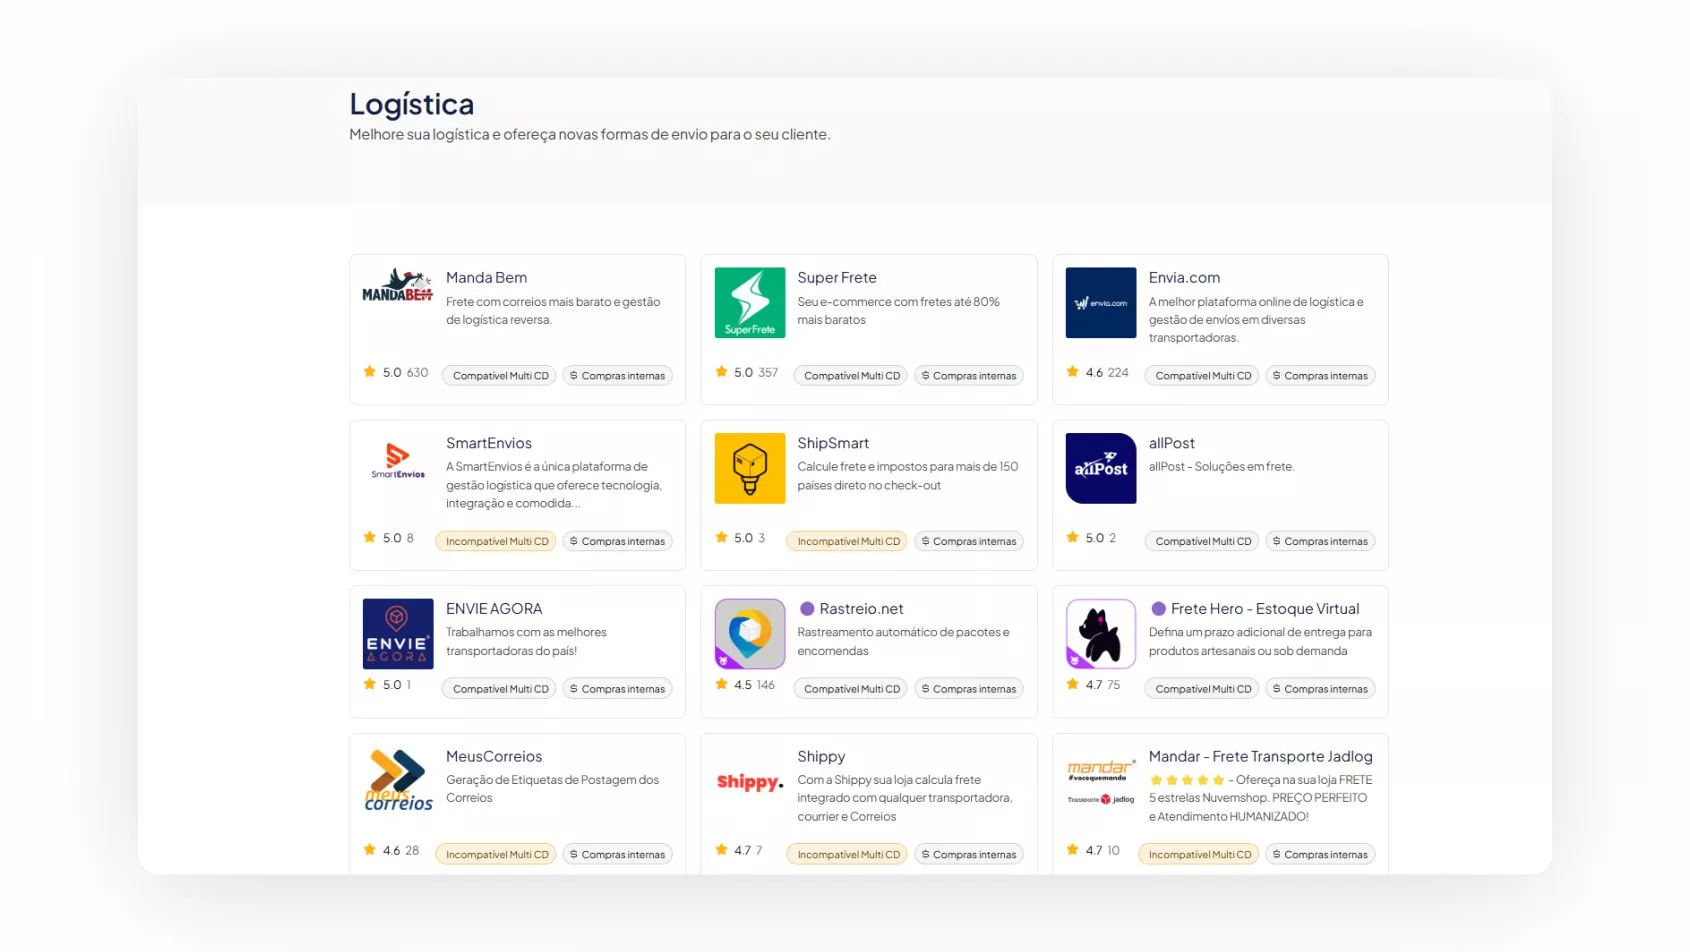Image resolution: width=1690 pixels, height=952 pixels.
Task: Click Compatível Multi CD tag on Super Frete
Action: point(852,376)
